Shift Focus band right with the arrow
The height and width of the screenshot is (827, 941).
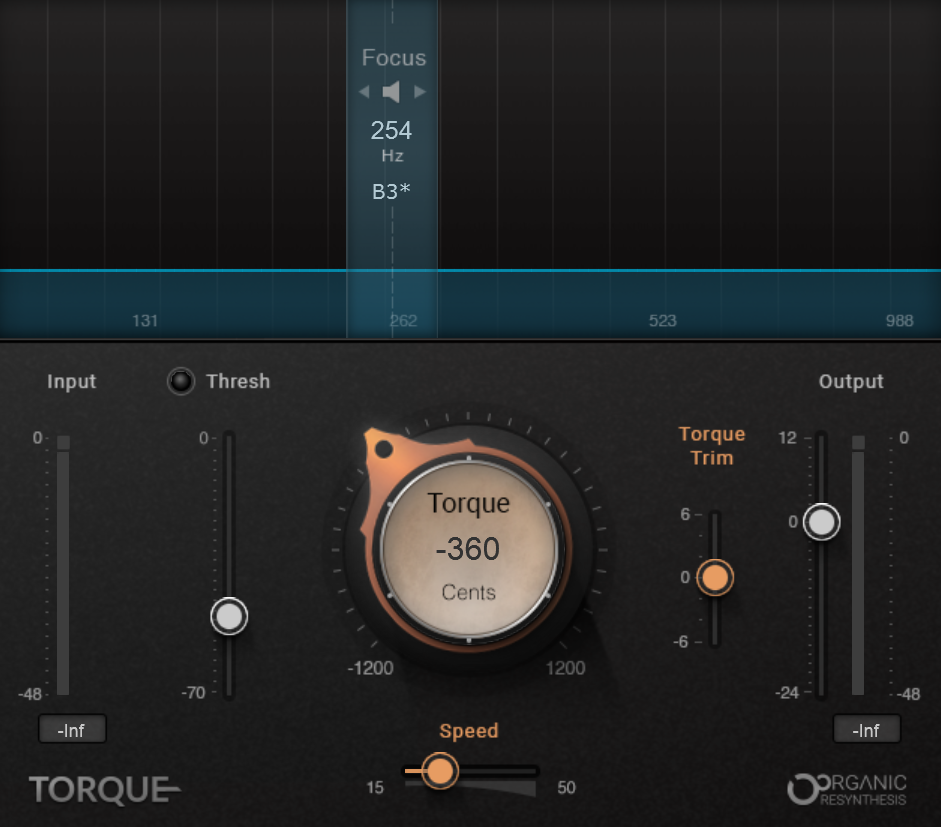click(x=420, y=92)
